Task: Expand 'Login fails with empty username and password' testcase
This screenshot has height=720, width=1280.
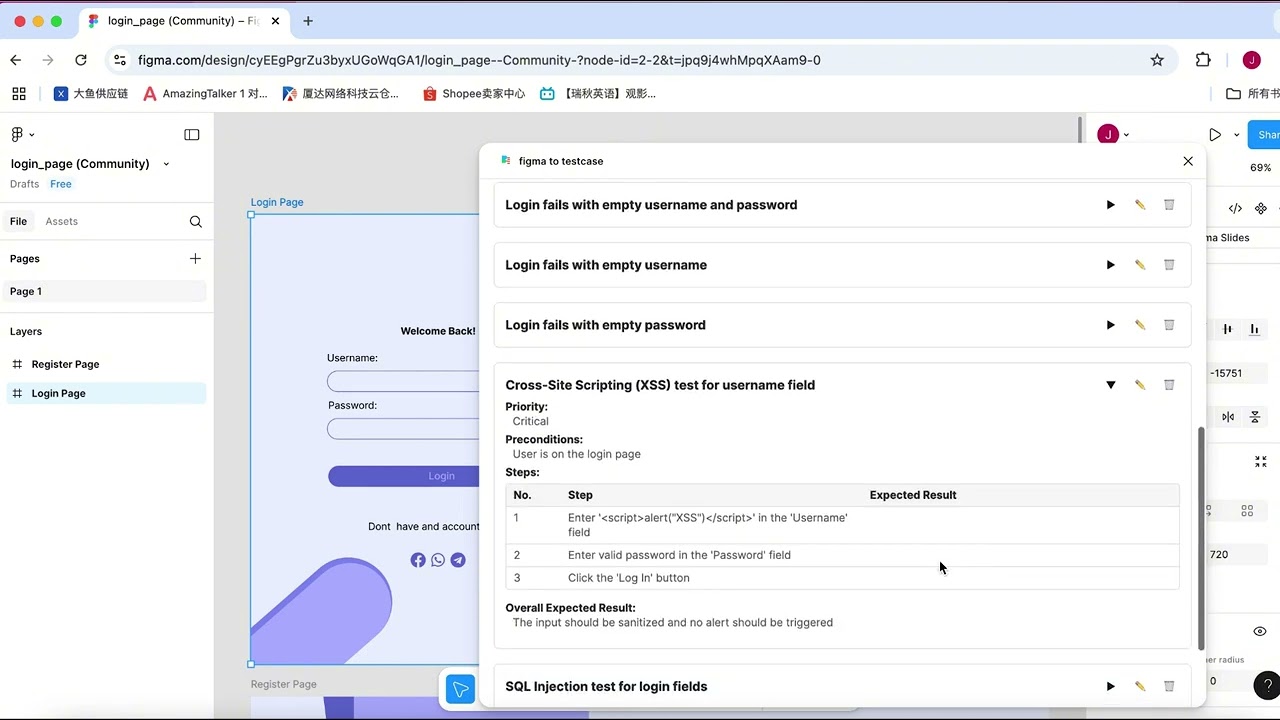Action: [1110, 205]
